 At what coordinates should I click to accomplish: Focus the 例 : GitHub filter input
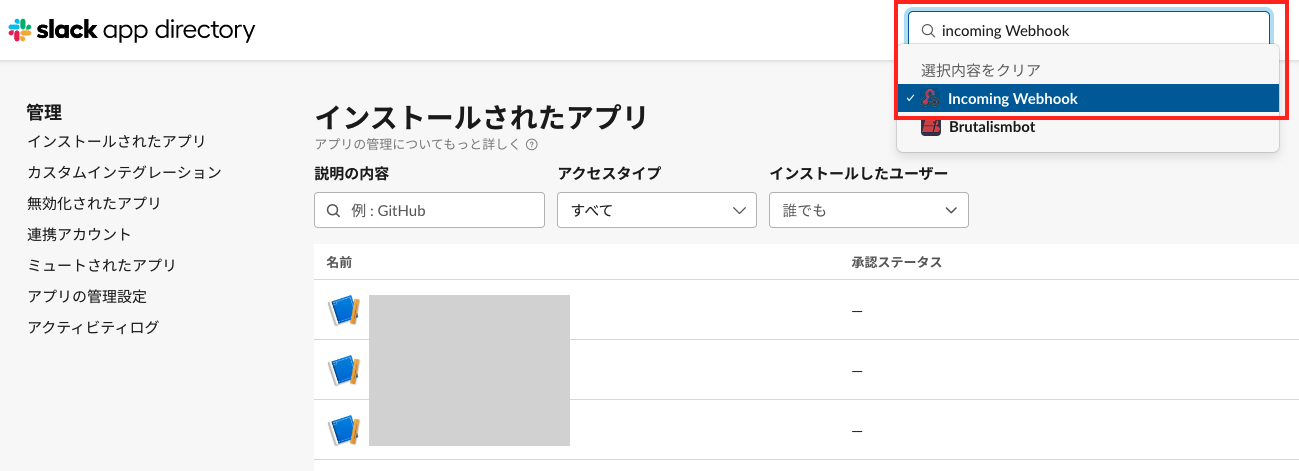pos(429,210)
